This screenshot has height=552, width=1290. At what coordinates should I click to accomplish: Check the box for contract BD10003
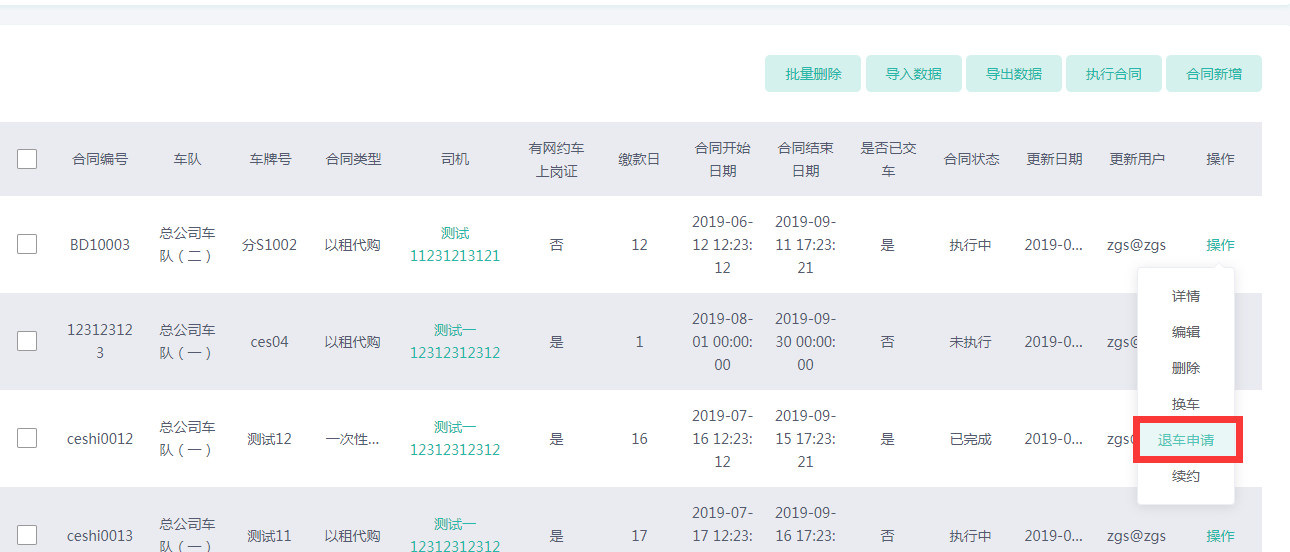pyautogui.click(x=27, y=244)
